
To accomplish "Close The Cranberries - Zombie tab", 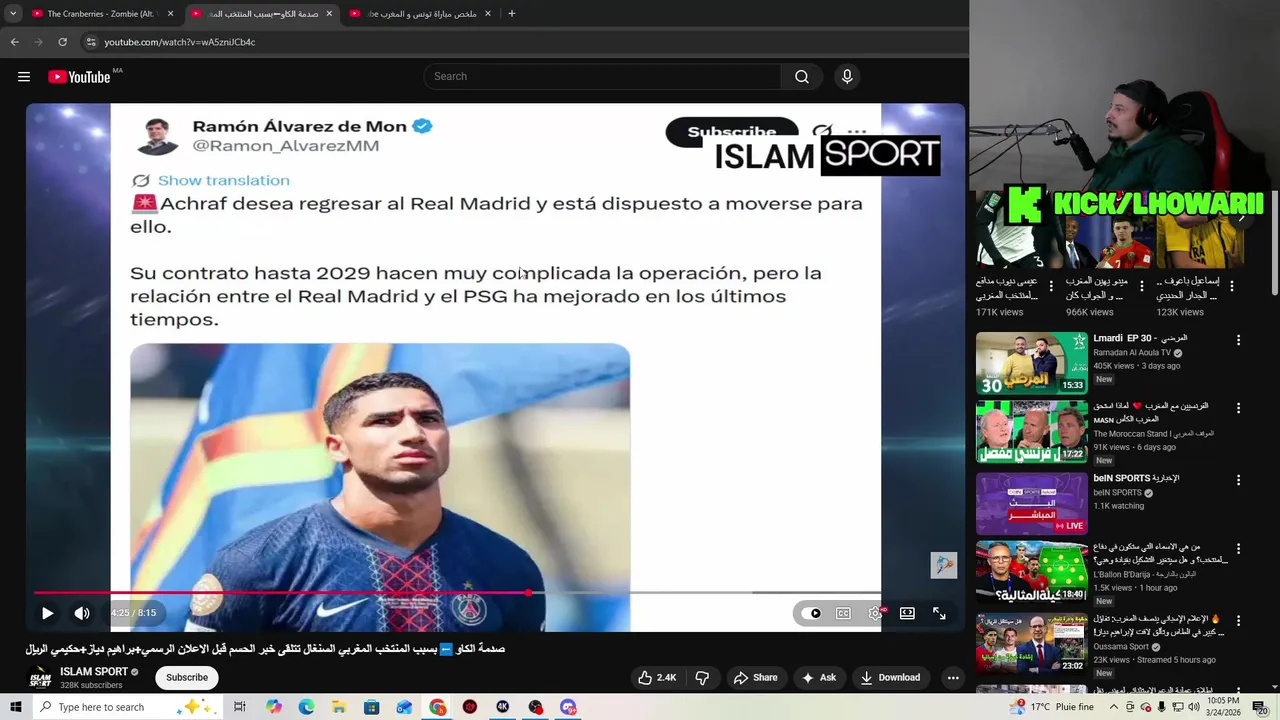I will coord(170,14).
